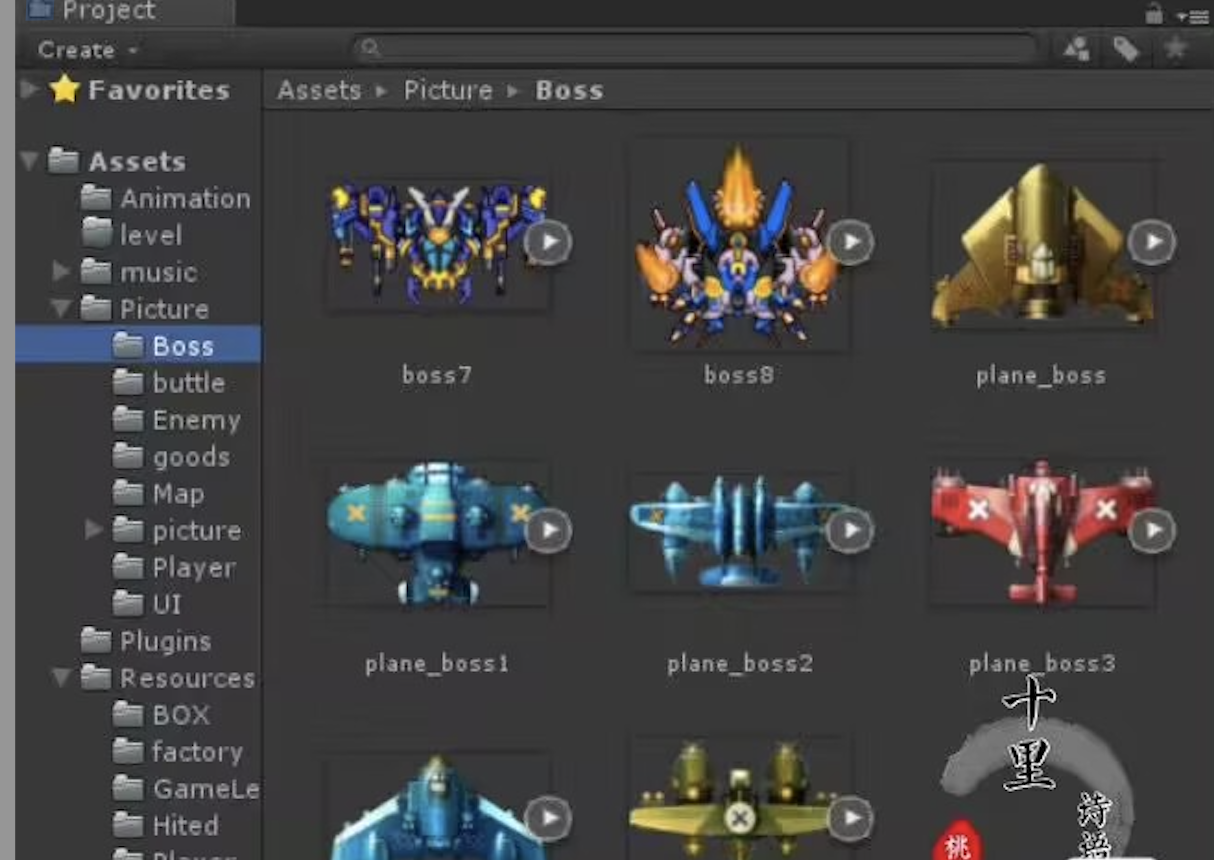Image resolution: width=1214 pixels, height=860 pixels.
Task: Select the buttle folder
Action: (189, 382)
